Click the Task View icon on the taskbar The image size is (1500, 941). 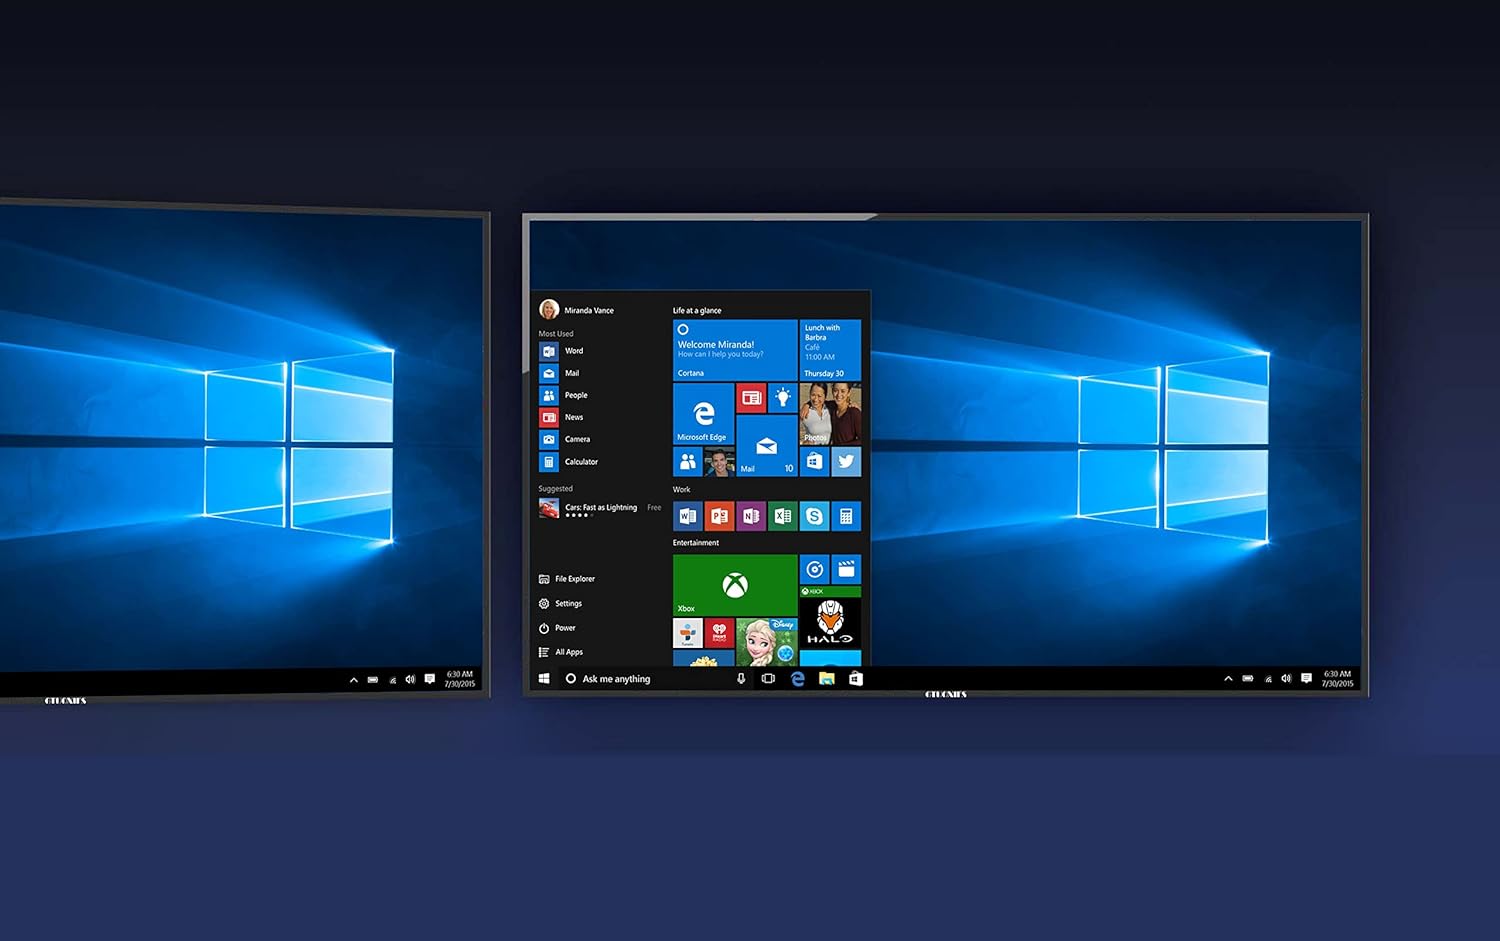coord(768,679)
